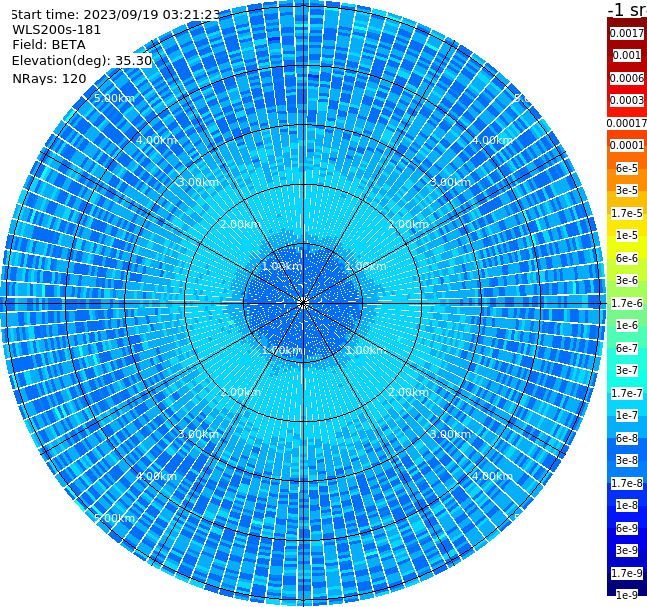Click the -1 sr units title above the colorbar
Viewport: 647px width, 607px height.
tap(627, 10)
